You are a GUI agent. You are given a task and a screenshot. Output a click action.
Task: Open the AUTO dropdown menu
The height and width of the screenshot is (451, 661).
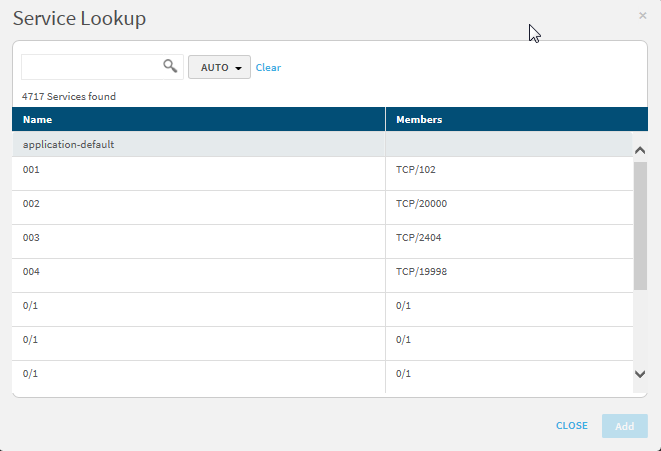click(219, 67)
